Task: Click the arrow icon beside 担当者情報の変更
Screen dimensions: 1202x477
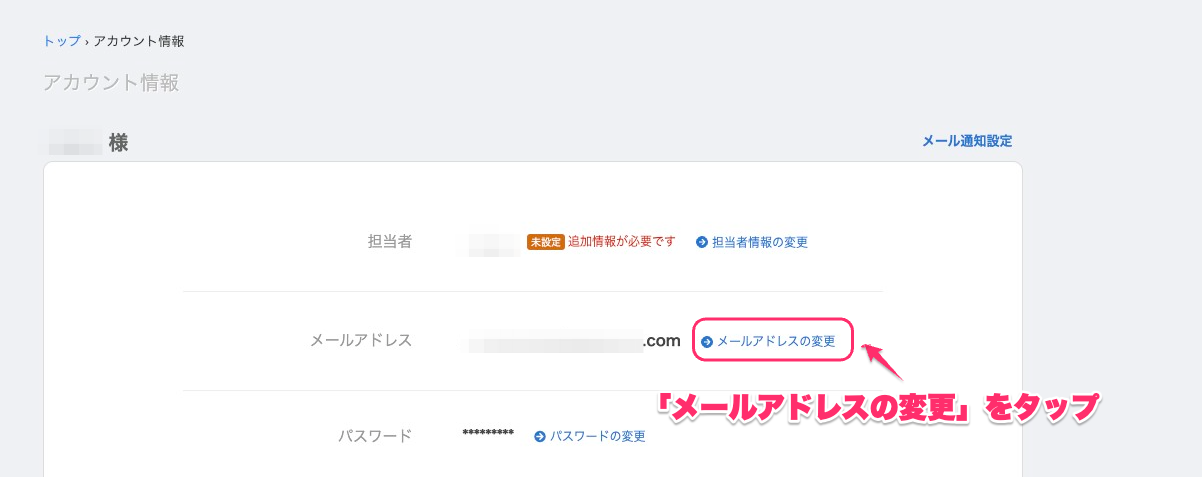Action: coord(702,242)
